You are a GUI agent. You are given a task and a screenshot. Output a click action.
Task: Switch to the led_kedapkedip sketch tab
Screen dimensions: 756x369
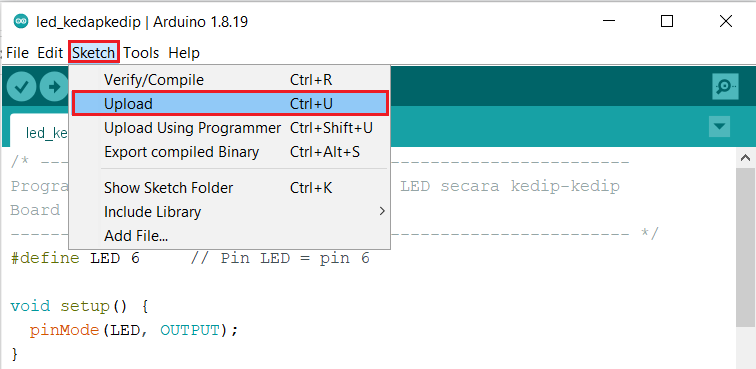(40, 131)
